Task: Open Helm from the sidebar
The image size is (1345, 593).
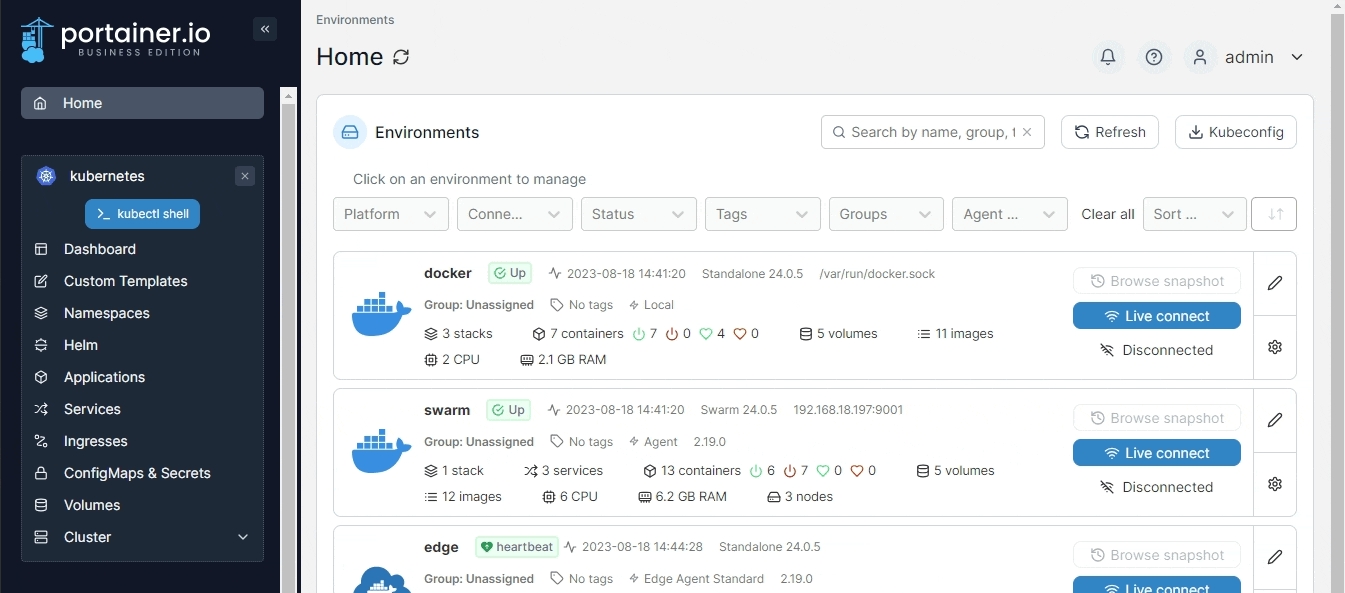Action: [x=80, y=345]
